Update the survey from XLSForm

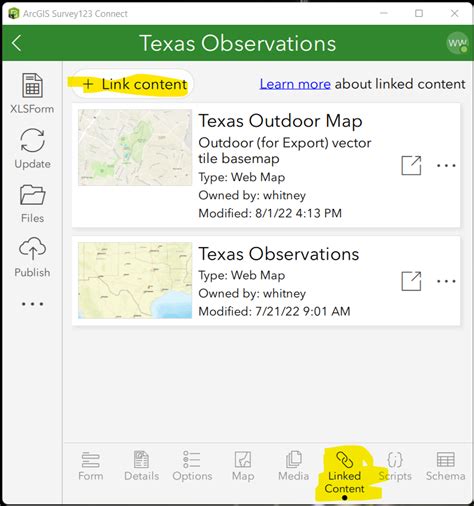tap(32, 149)
